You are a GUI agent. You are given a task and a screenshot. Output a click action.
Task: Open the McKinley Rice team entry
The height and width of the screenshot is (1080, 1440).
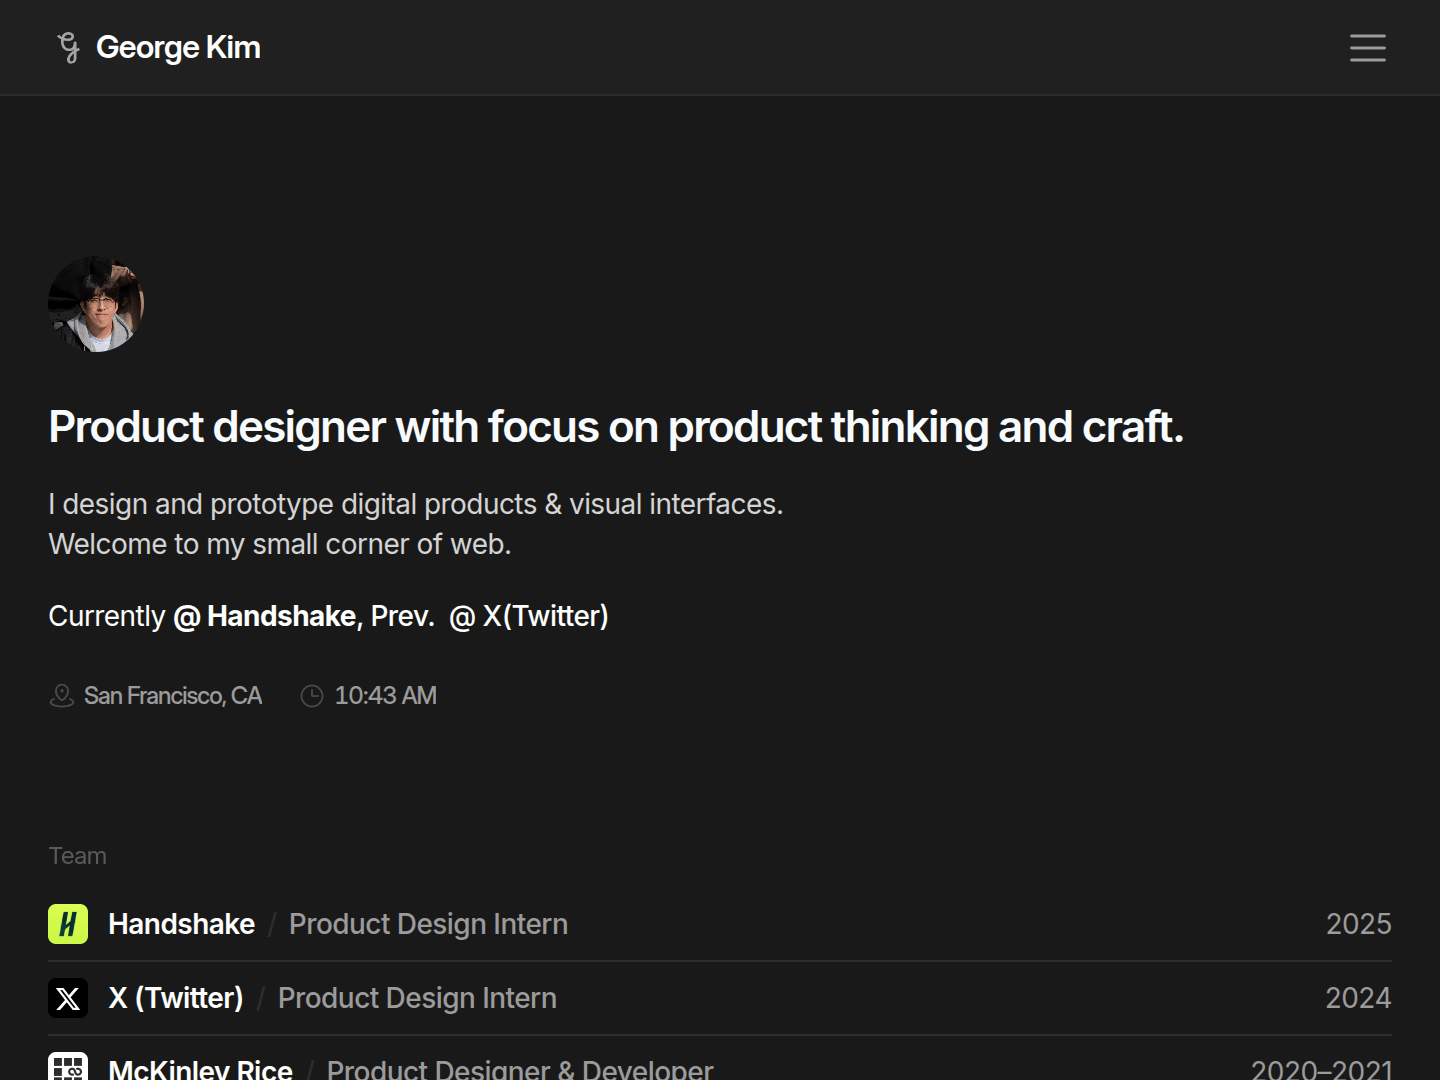tap(200, 1069)
